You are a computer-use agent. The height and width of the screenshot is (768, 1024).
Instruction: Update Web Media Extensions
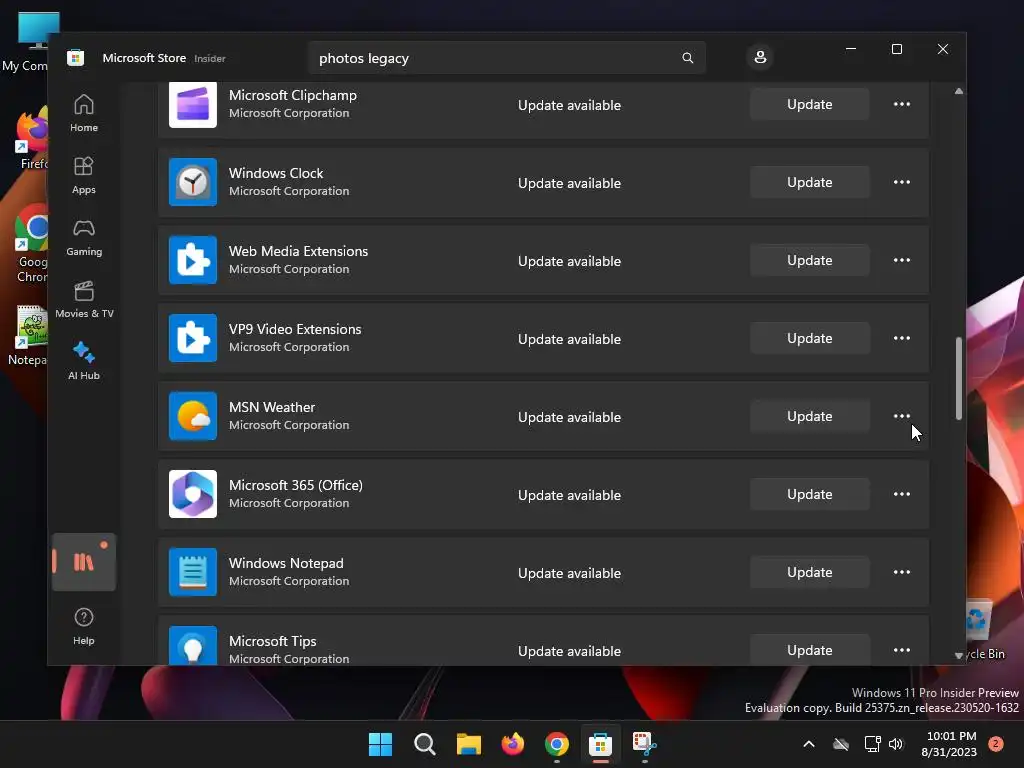(x=809, y=260)
